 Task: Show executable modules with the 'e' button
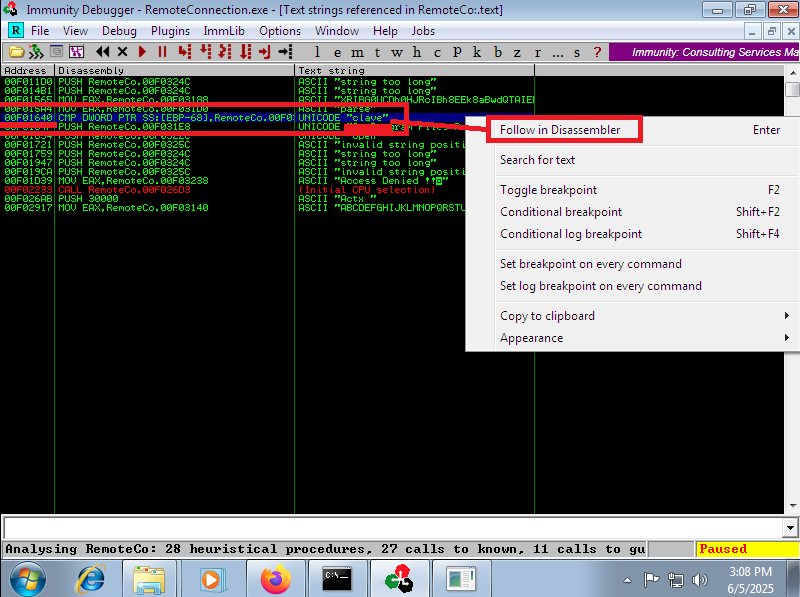(x=337, y=52)
